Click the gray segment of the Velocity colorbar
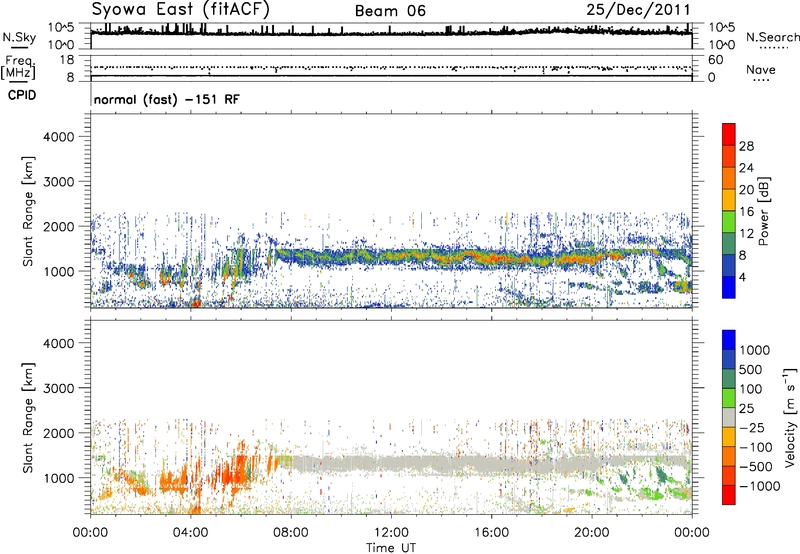Viewport: 800px width, 554px height. [729, 417]
